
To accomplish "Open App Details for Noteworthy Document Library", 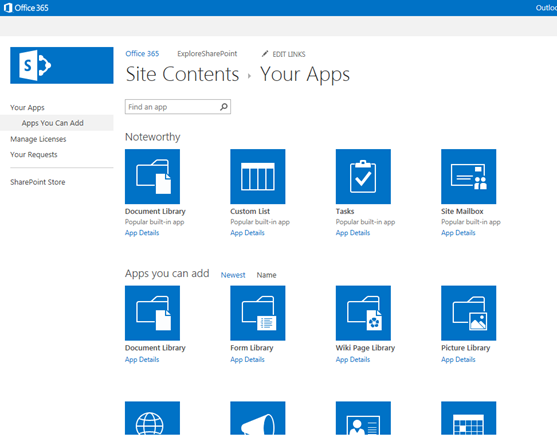I will tap(142, 233).
